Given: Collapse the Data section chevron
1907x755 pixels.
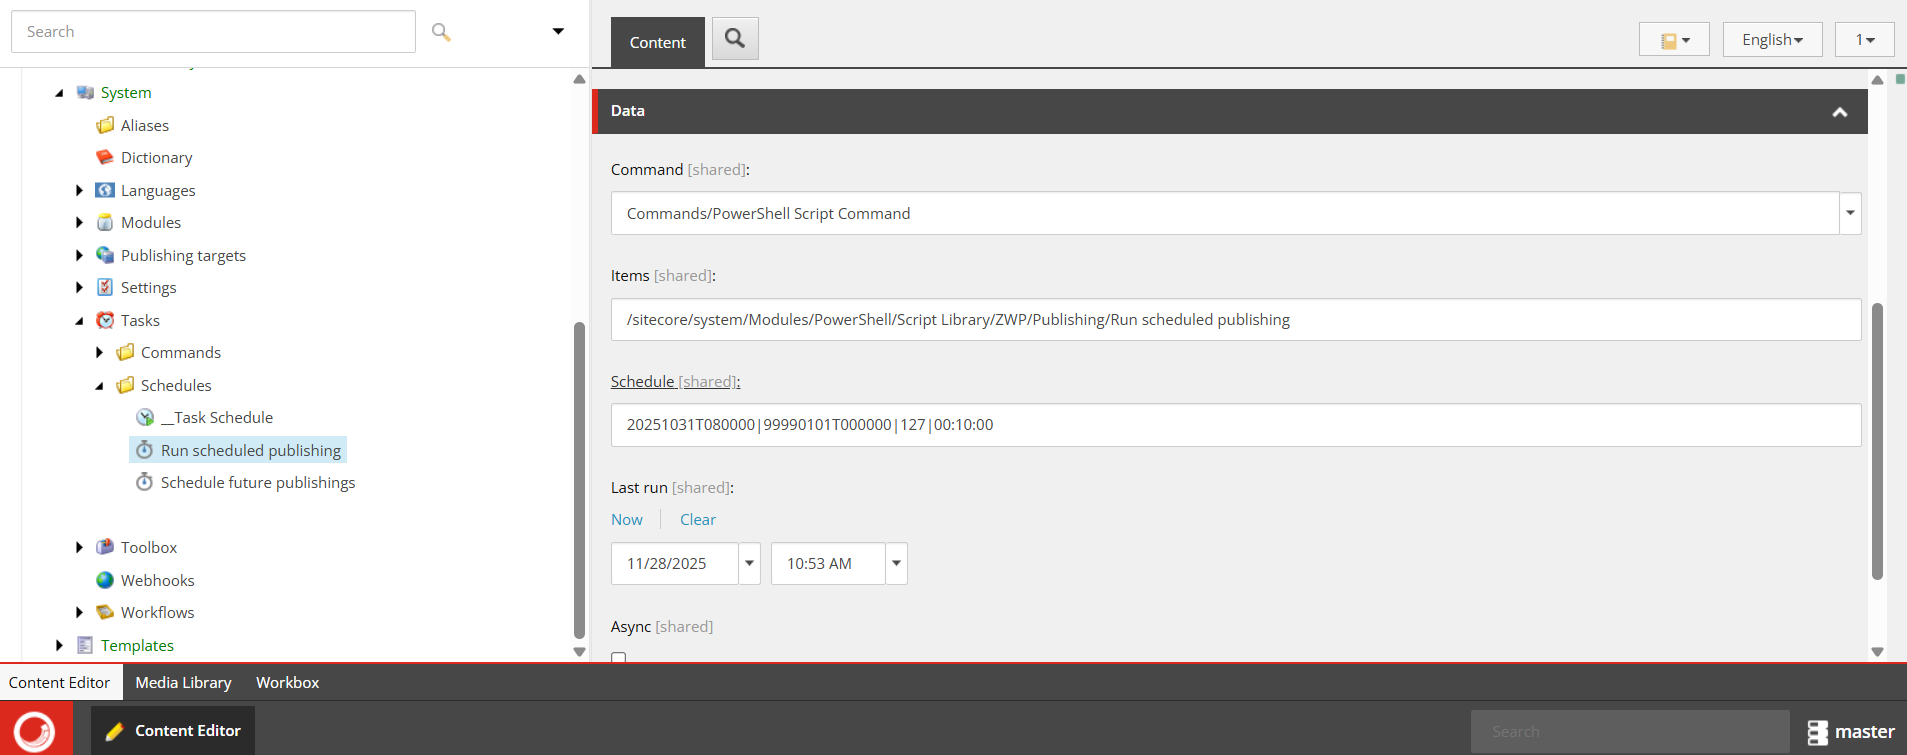Looking at the screenshot, I should pos(1839,112).
